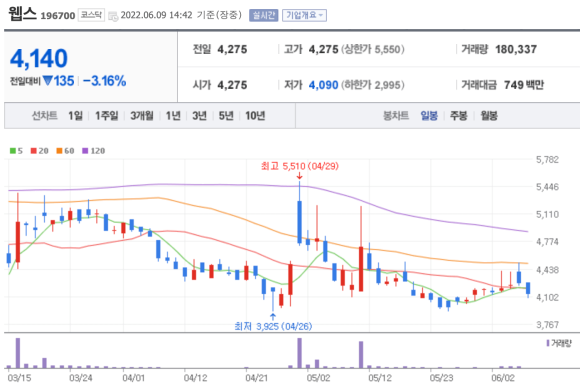580x392 pixels.
Task: Click the 03/15 date axis label
Action: pos(19,378)
